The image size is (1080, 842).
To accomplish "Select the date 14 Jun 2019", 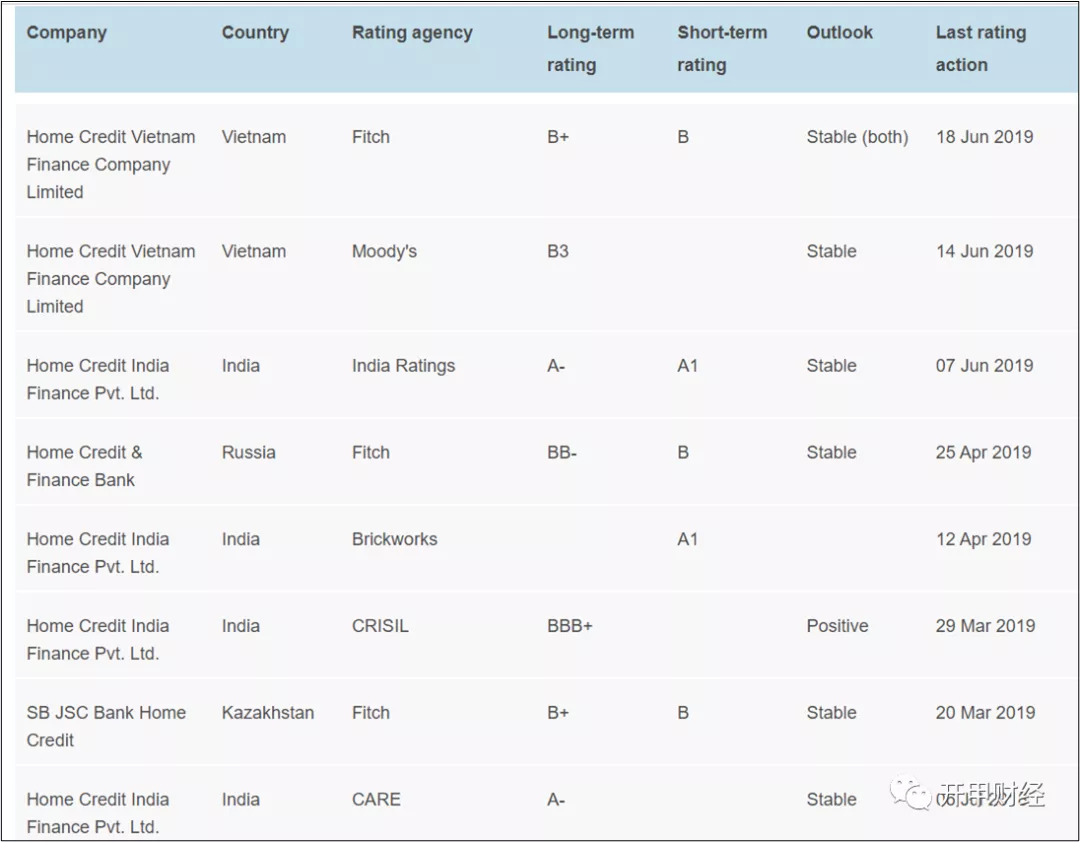I will click(x=984, y=251).
